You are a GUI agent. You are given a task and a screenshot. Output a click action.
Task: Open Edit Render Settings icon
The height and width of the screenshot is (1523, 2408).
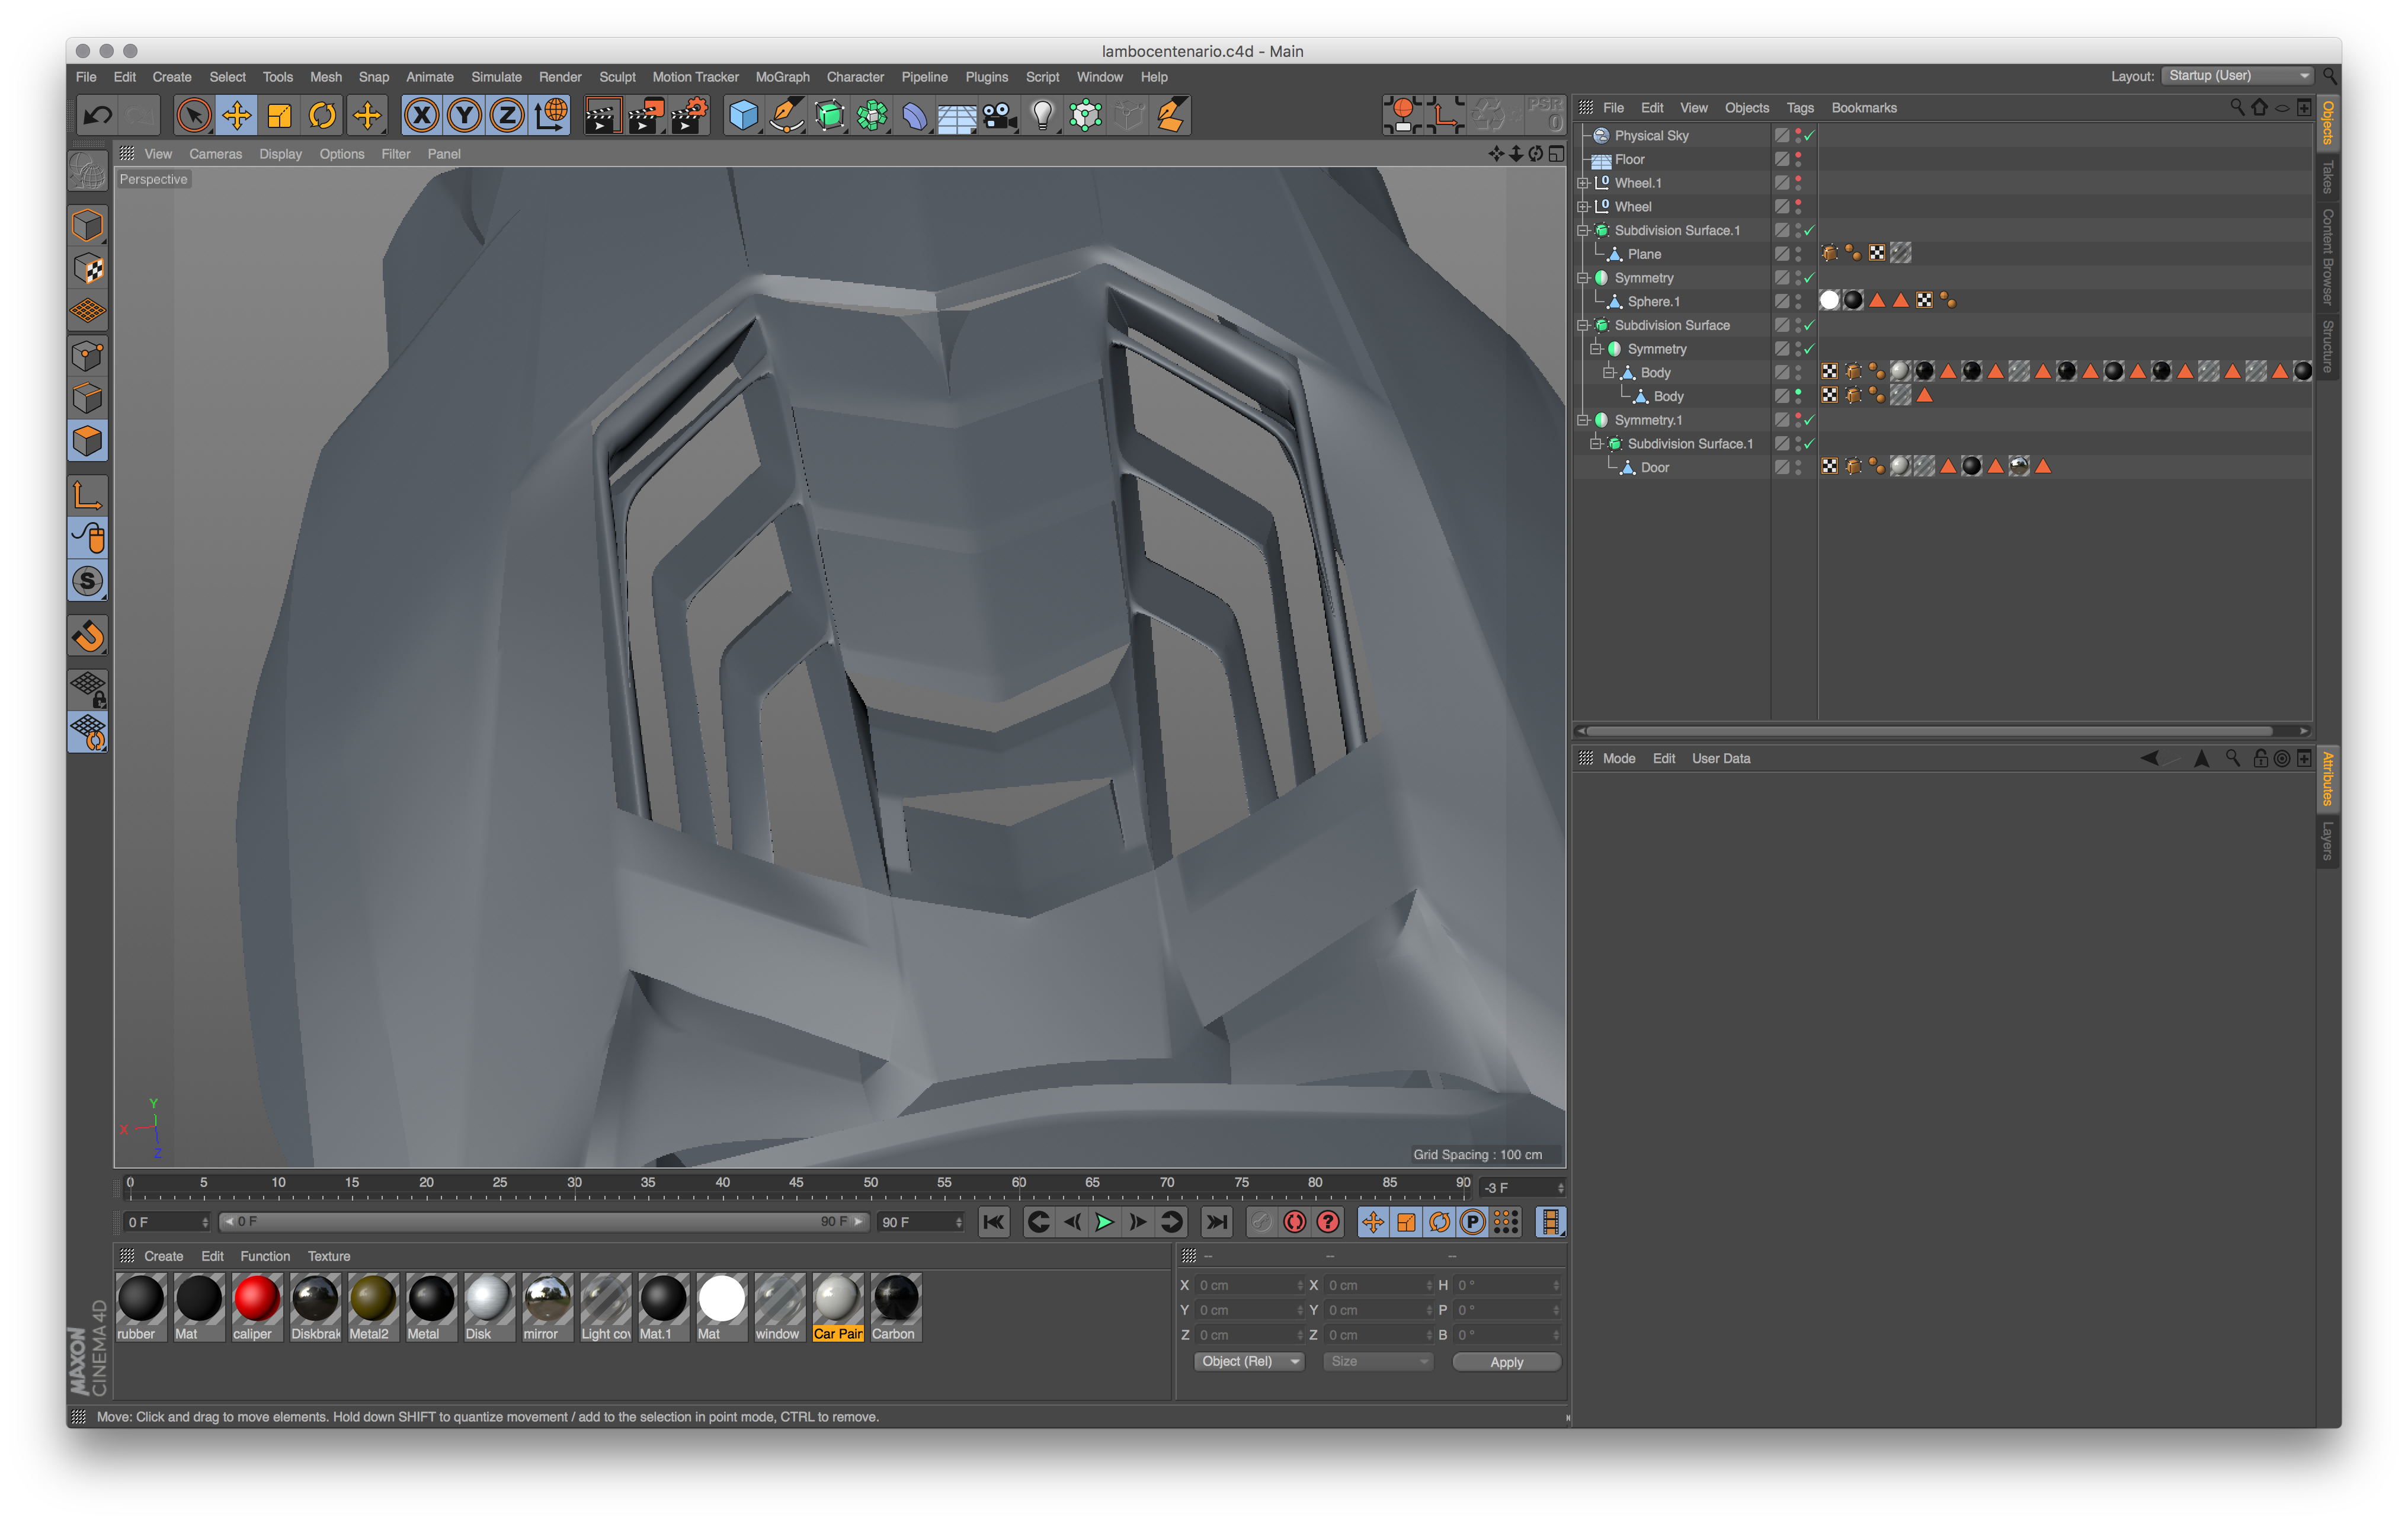pos(689,116)
